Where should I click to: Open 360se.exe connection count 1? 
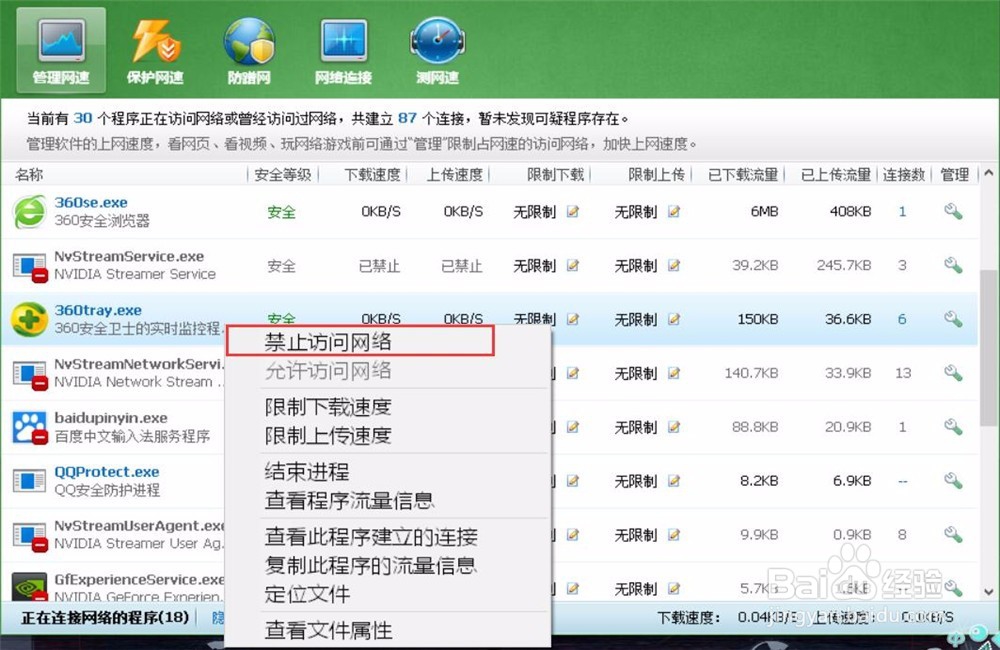click(x=902, y=211)
